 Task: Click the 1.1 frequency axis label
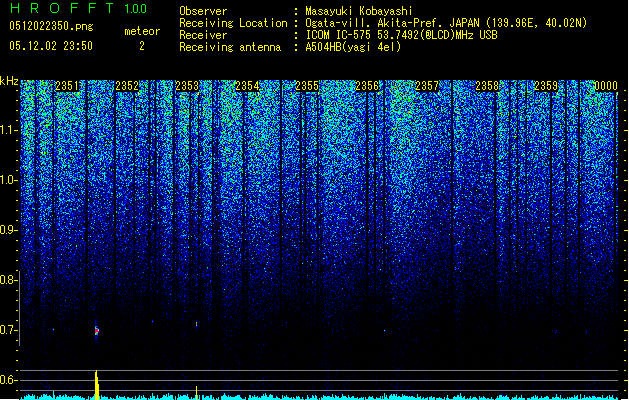click(8, 130)
